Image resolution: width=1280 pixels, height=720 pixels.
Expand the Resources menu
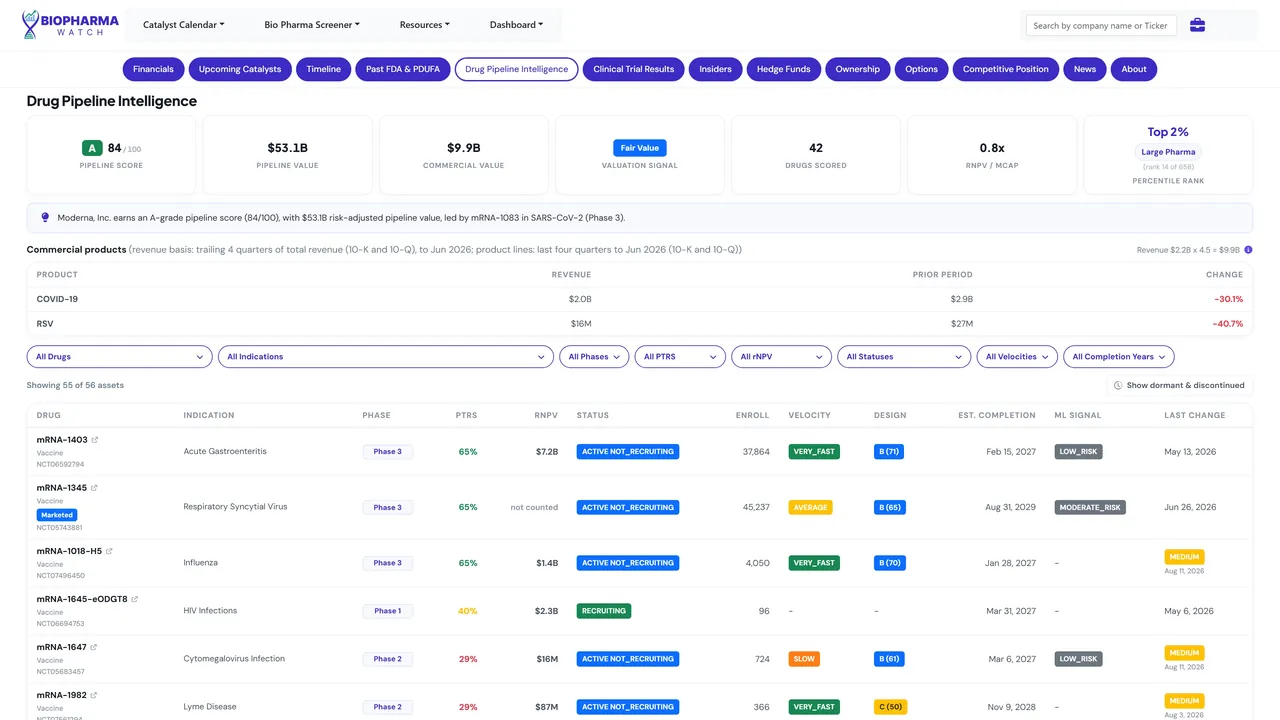tap(425, 25)
